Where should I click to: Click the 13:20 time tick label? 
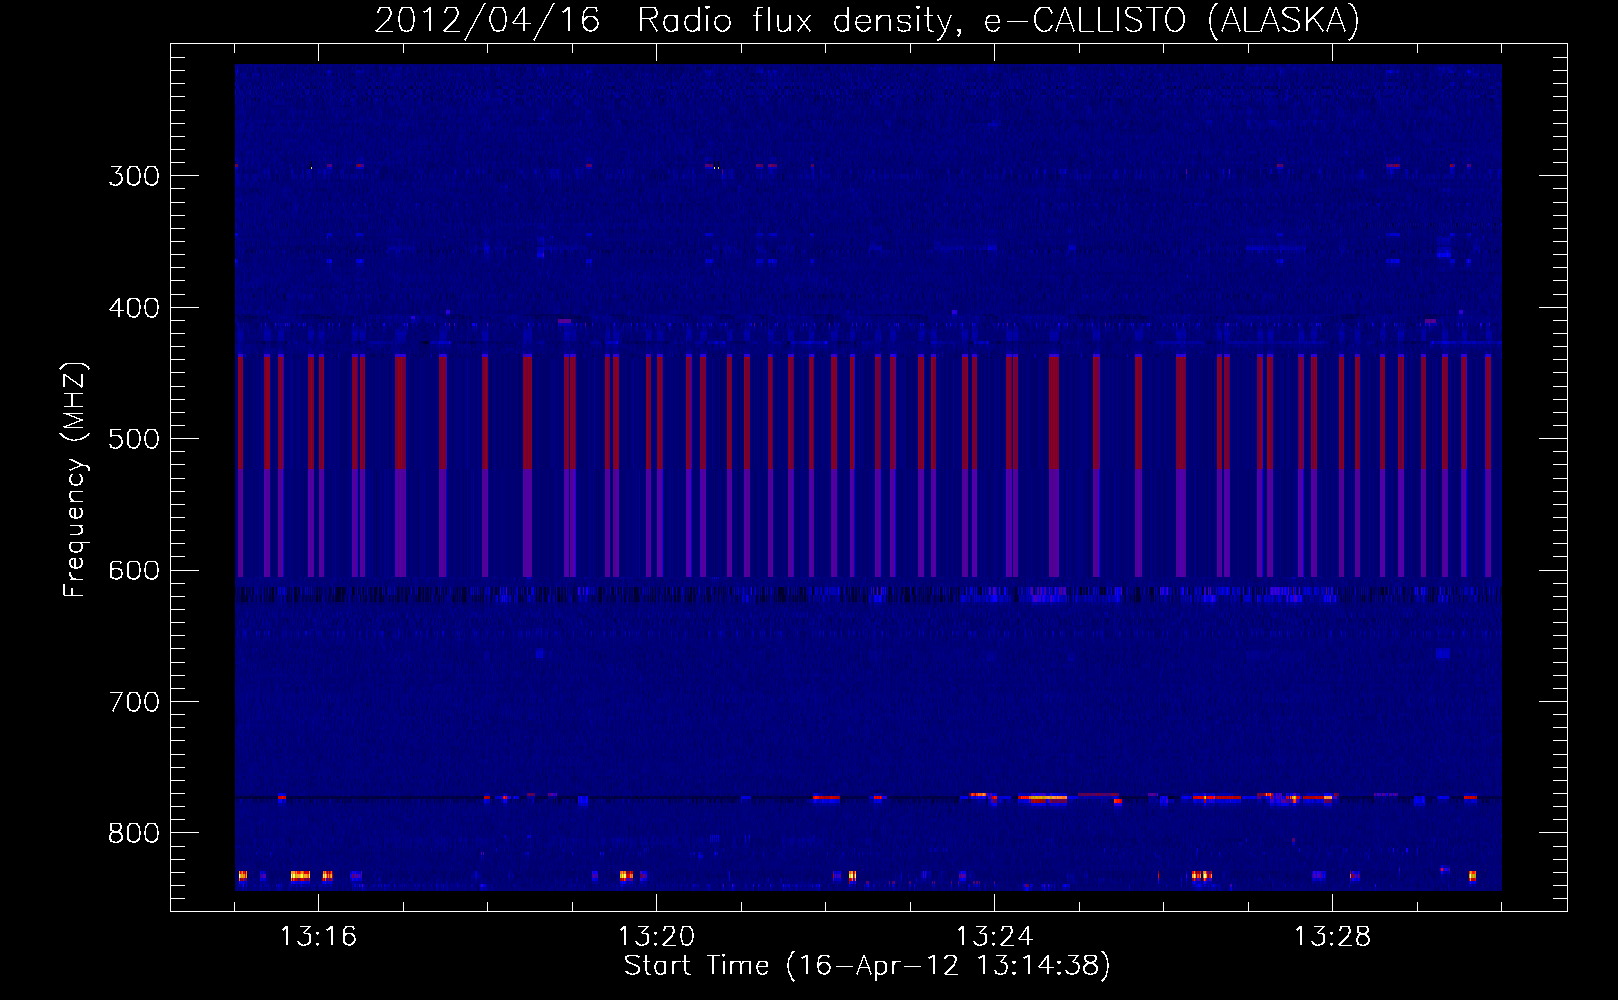pyautogui.click(x=656, y=937)
